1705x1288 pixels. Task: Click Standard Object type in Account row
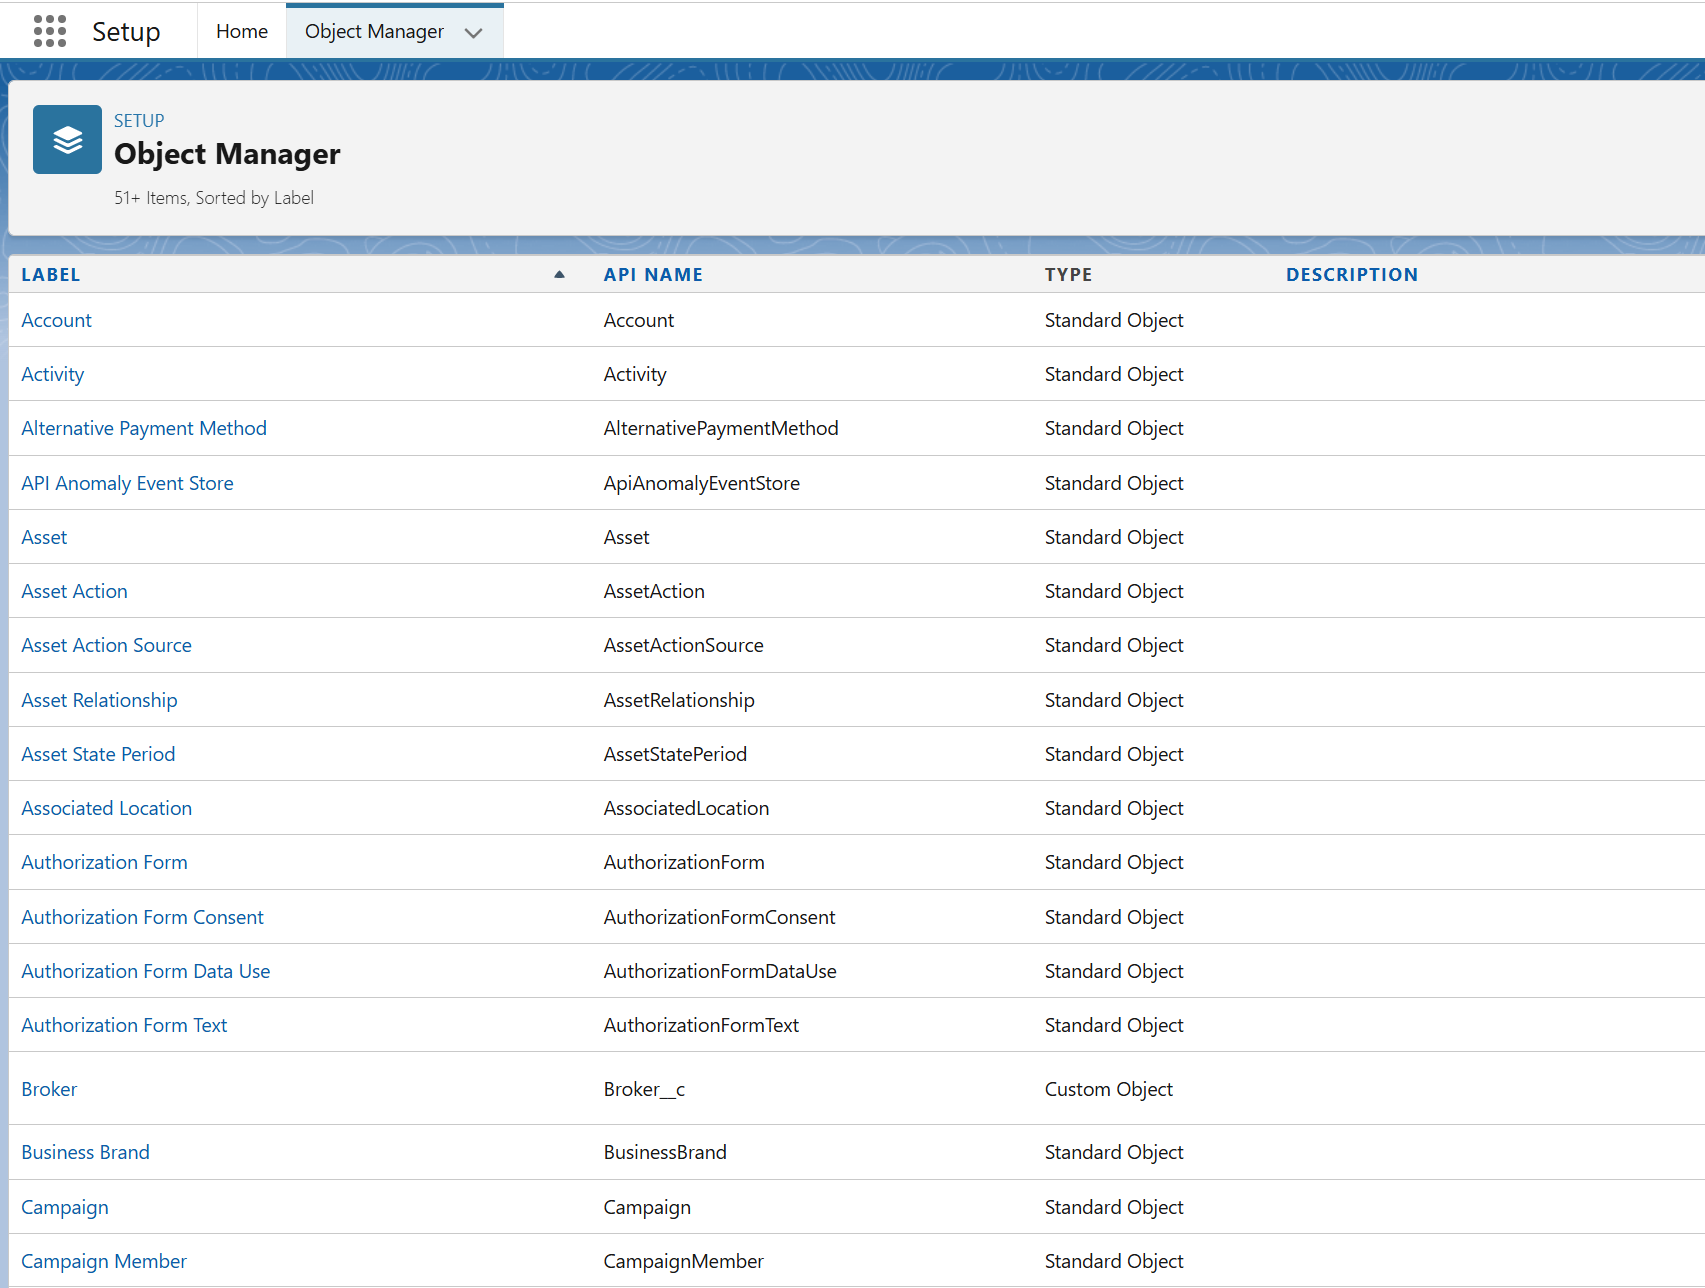coord(1114,320)
